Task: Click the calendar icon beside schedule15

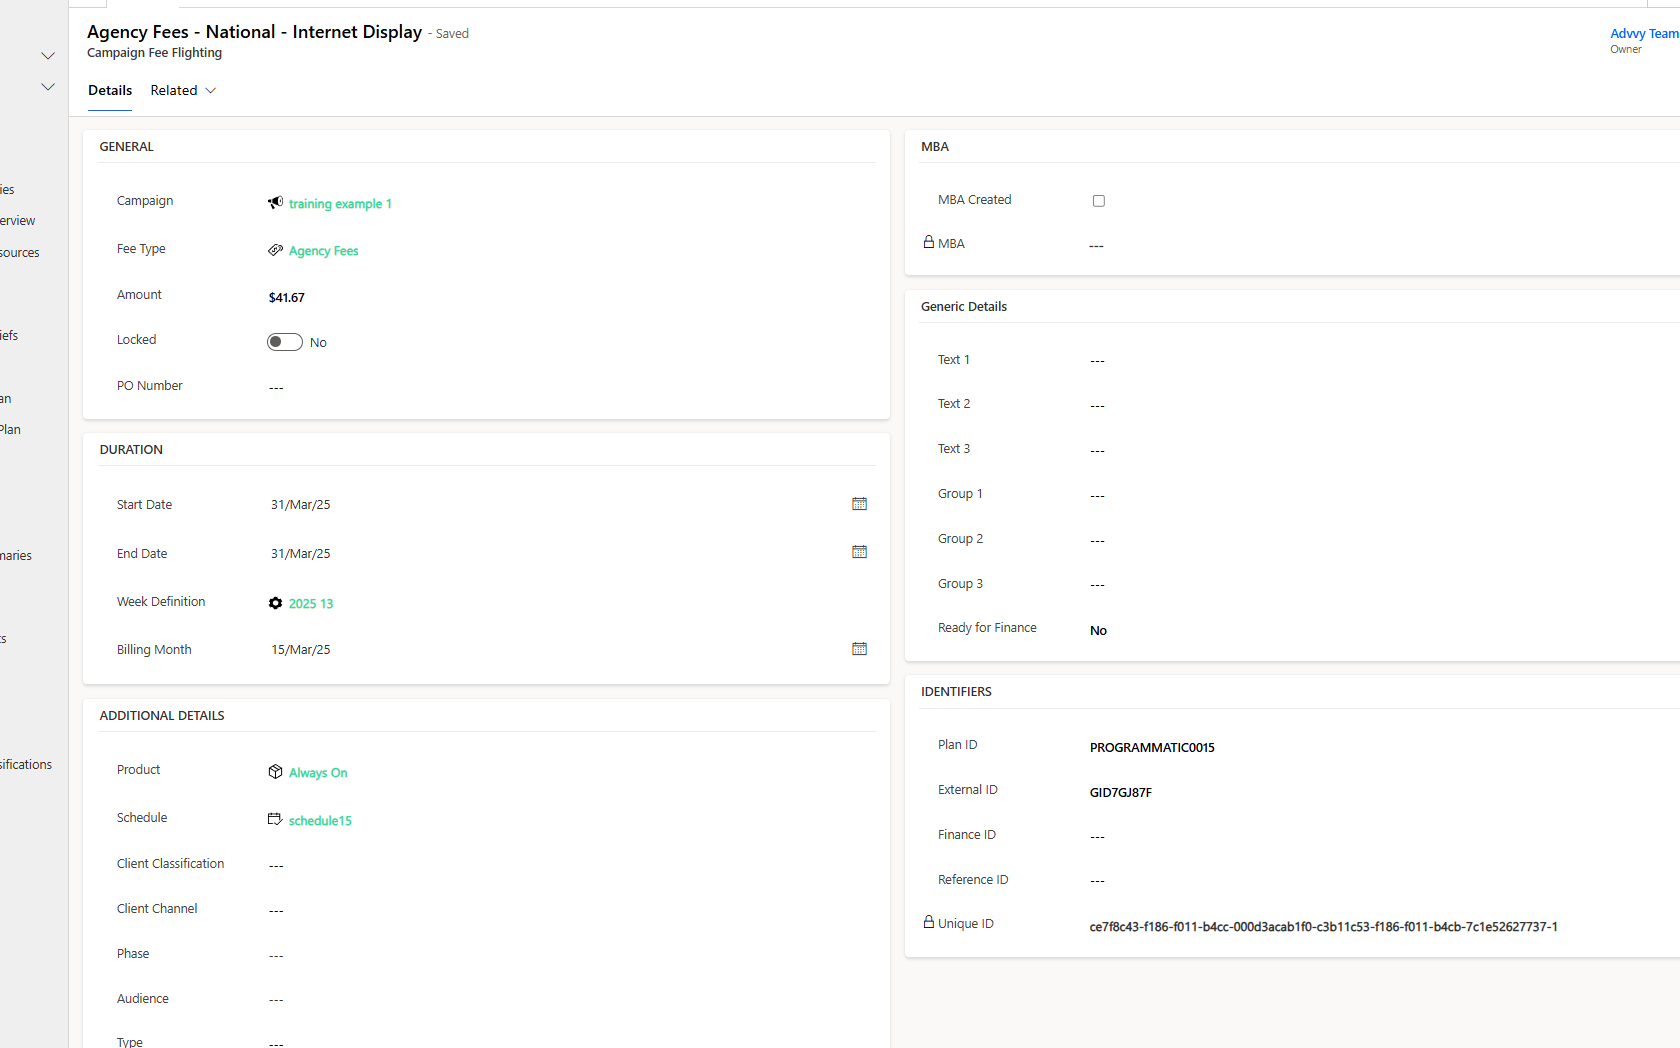Action: [x=275, y=819]
